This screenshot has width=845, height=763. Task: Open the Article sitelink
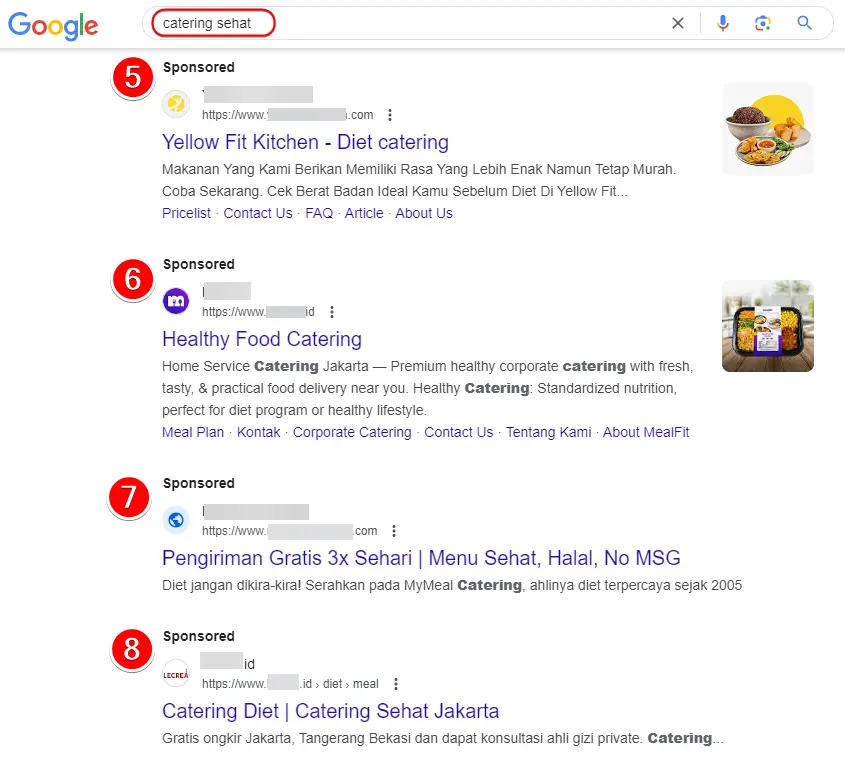tap(364, 213)
